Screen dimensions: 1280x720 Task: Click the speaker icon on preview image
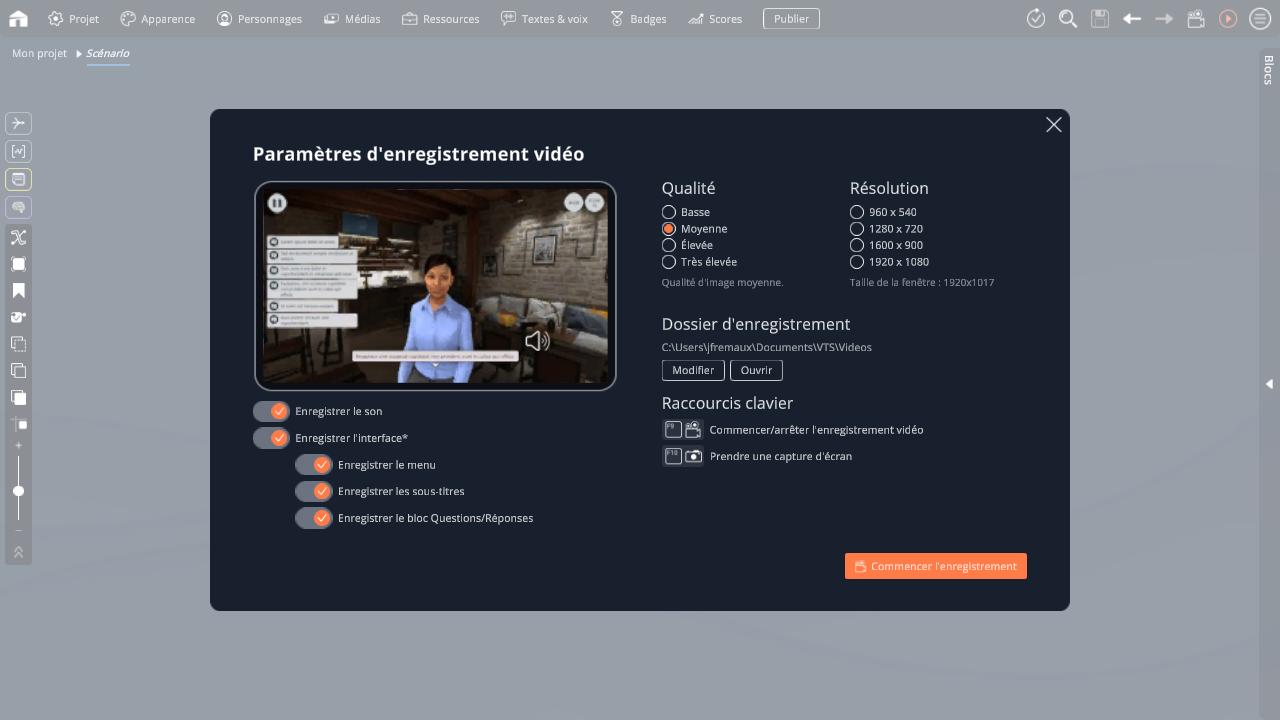[x=537, y=341]
